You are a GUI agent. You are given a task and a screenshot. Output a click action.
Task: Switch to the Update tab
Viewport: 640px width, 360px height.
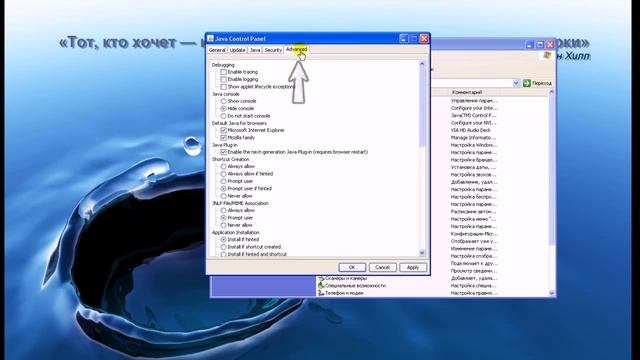tap(237, 50)
